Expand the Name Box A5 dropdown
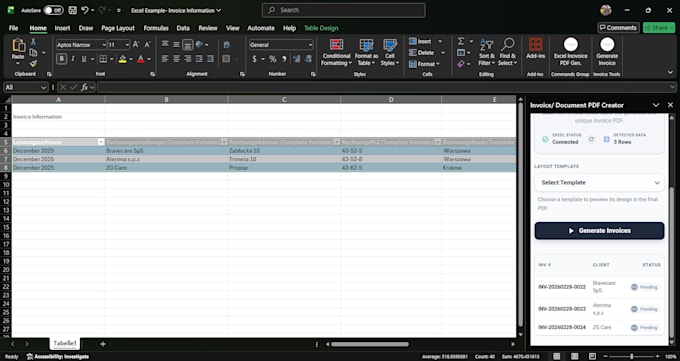The height and width of the screenshot is (361, 680). click(43, 87)
